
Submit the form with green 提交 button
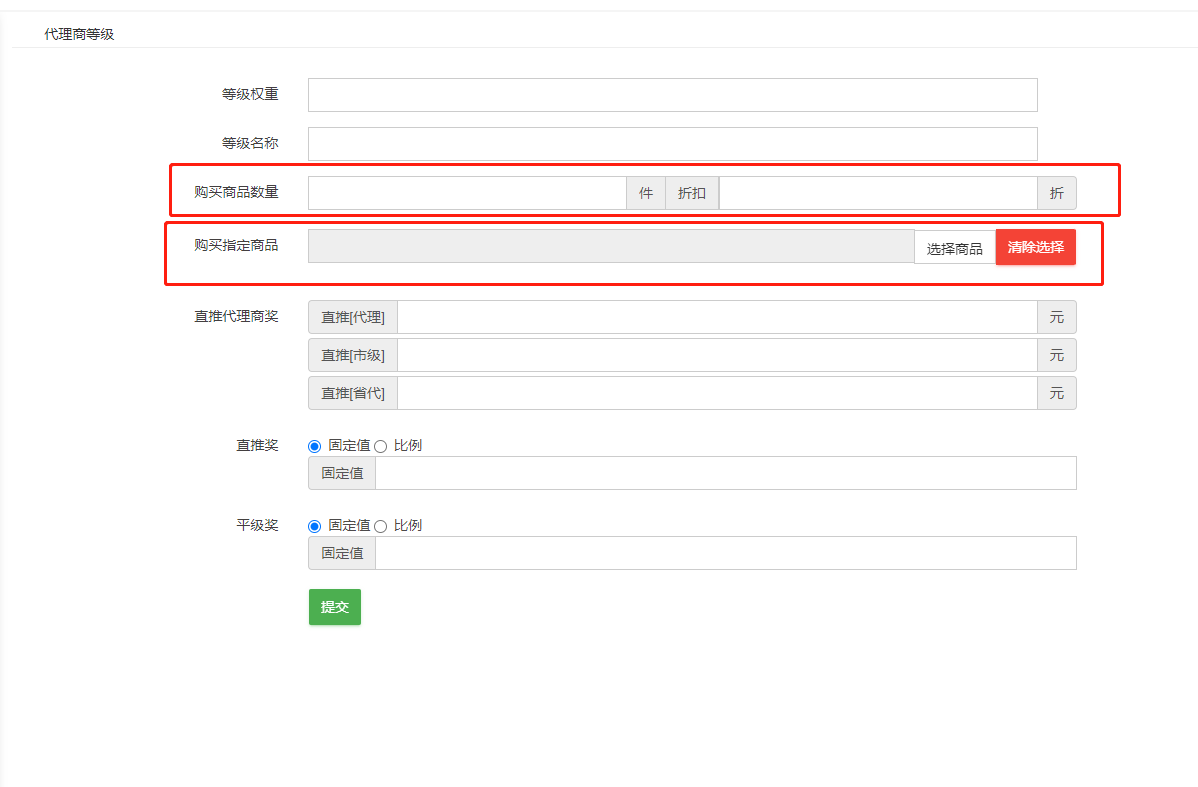(x=334, y=607)
